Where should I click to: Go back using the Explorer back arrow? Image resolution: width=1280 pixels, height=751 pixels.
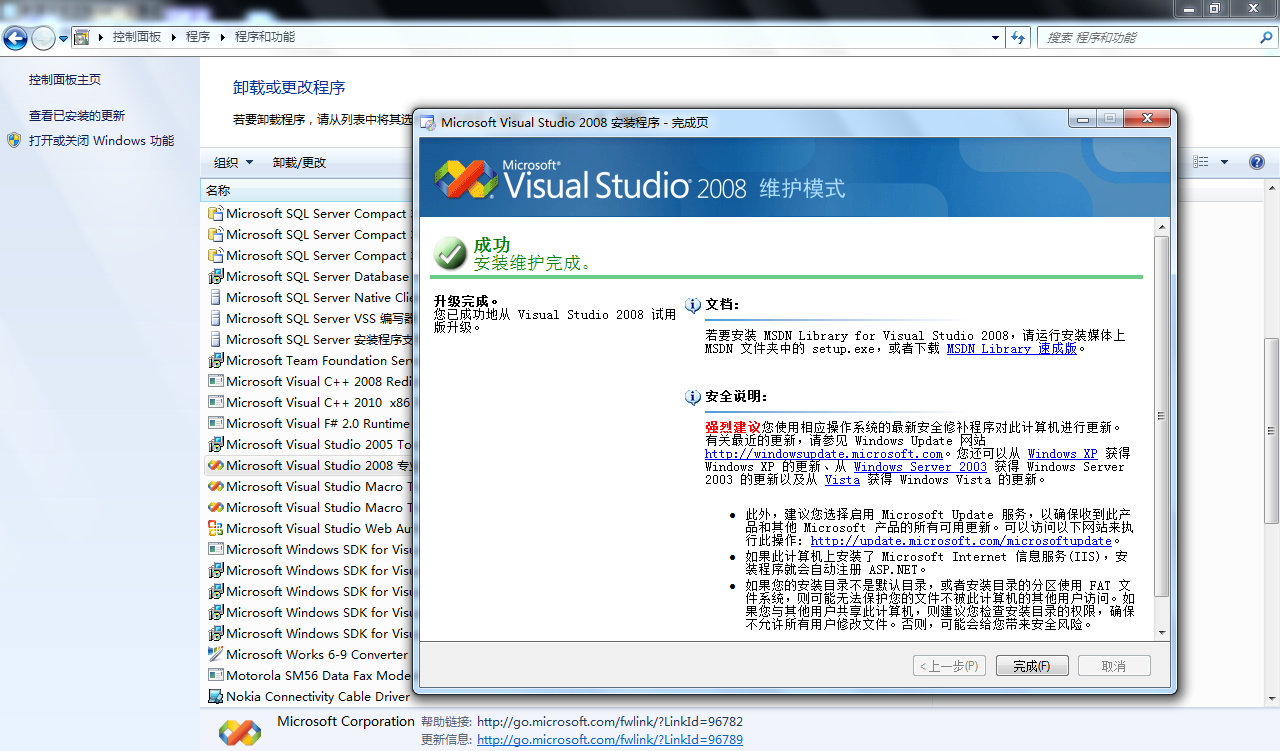click(15, 38)
